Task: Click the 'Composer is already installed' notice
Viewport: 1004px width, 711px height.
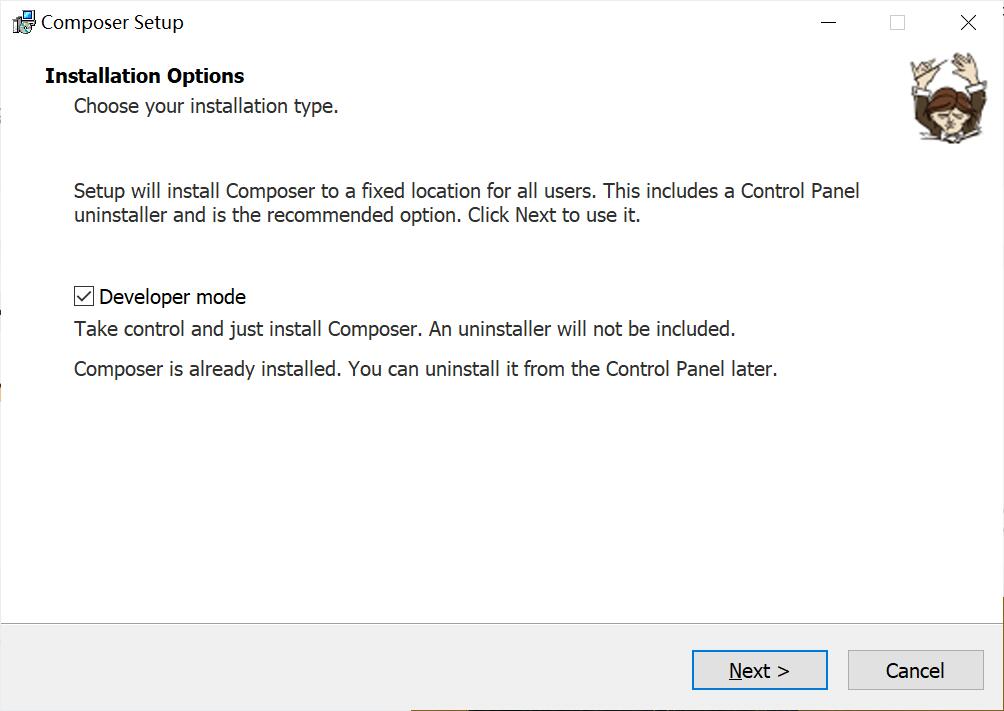Action: pyautogui.click(x=425, y=369)
